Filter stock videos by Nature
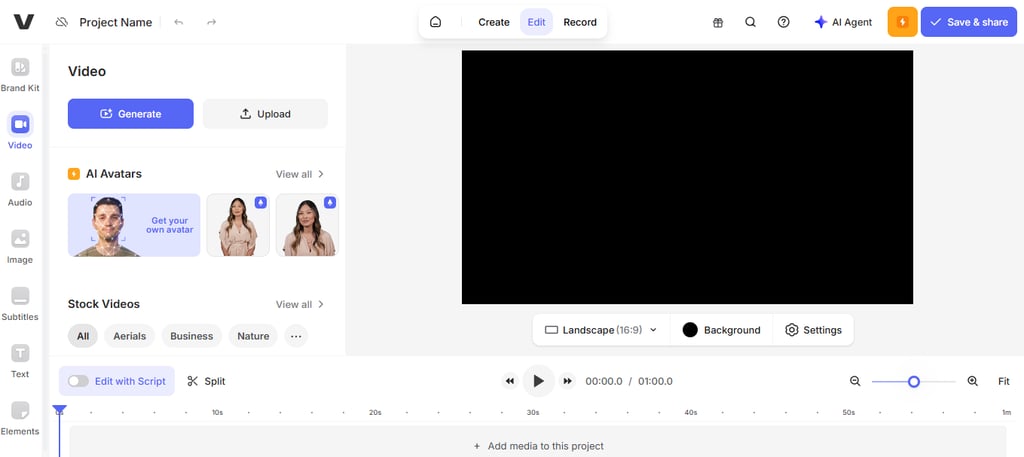Image resolution: width=1024 pixels, height=457 pixels. click(253, 336)
